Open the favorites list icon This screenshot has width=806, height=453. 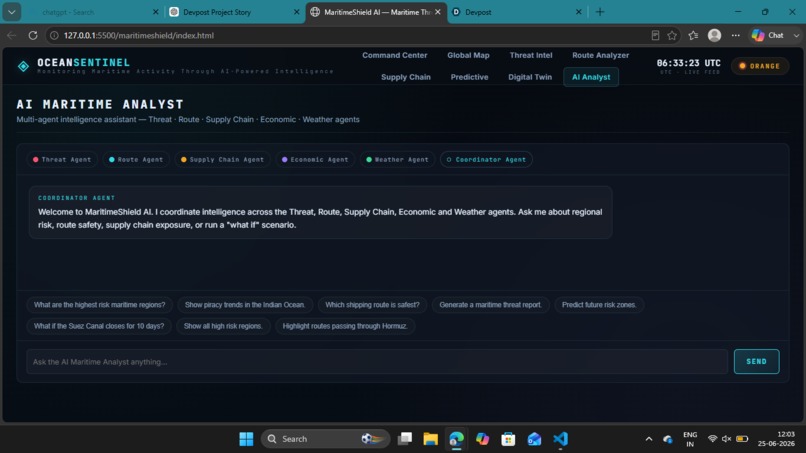pyautogui.click(x=693, y=35)
